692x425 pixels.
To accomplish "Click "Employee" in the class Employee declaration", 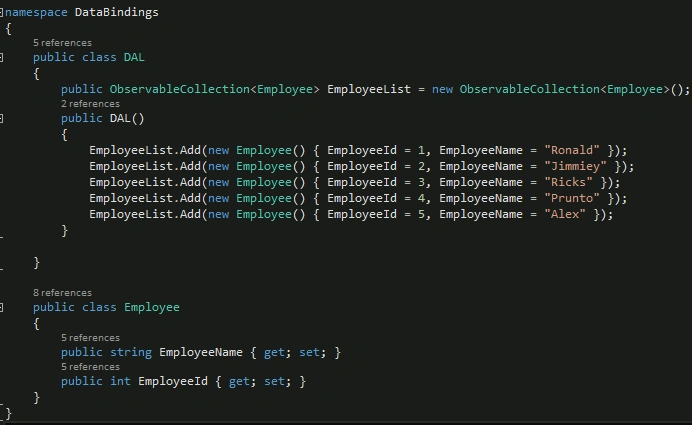I will click(152, 307).
